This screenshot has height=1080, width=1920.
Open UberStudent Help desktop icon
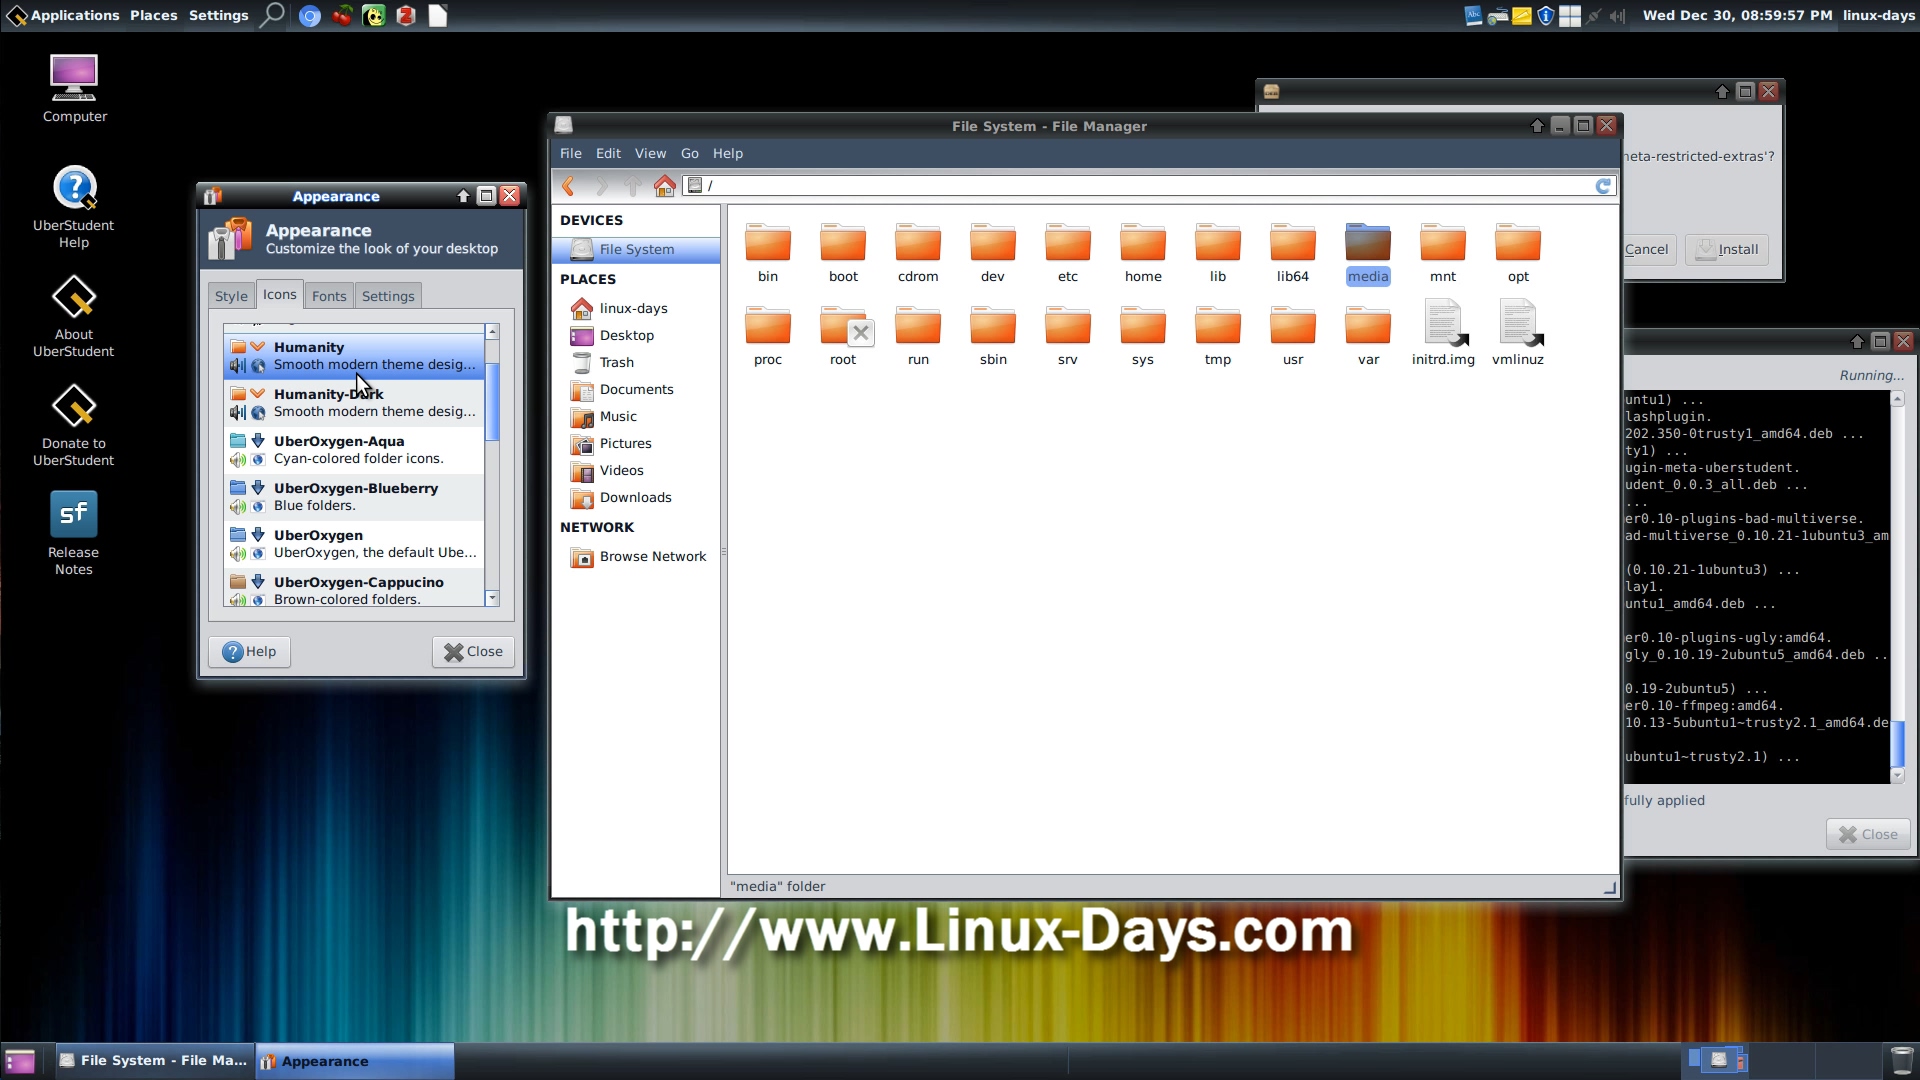tap(74, 206)
